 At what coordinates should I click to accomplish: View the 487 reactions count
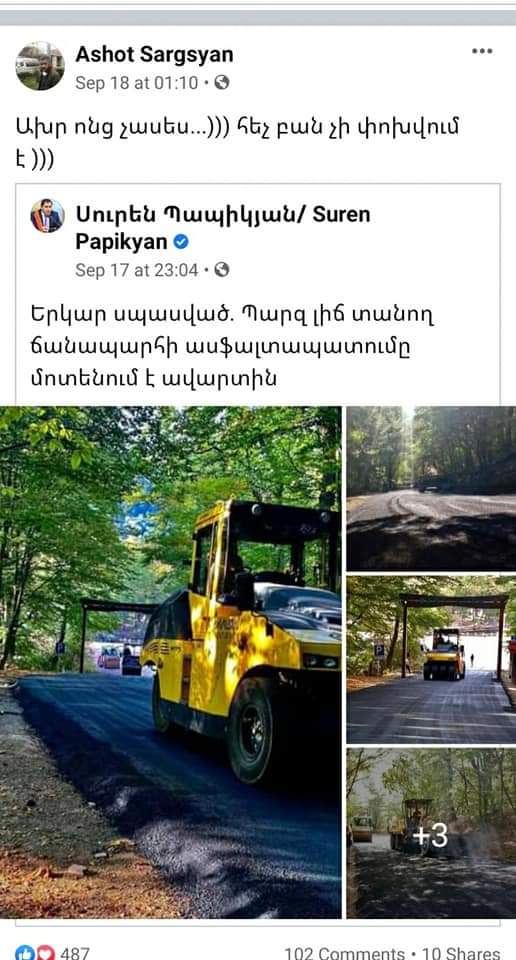point(75,953)
